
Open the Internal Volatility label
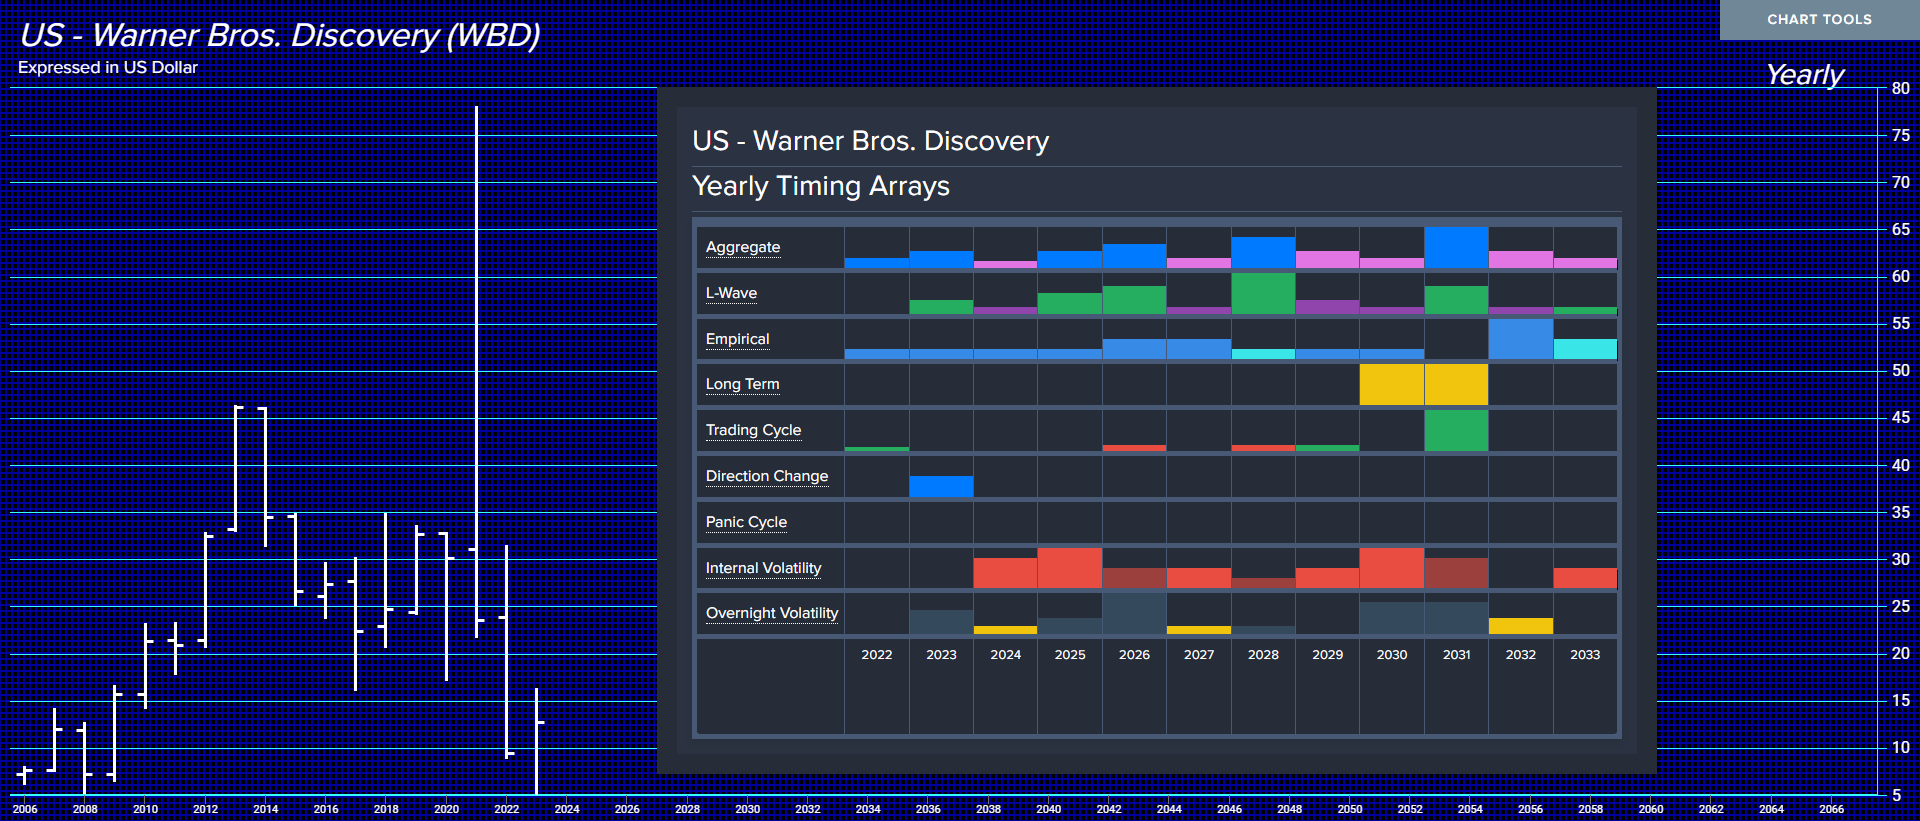click(763, 568)
